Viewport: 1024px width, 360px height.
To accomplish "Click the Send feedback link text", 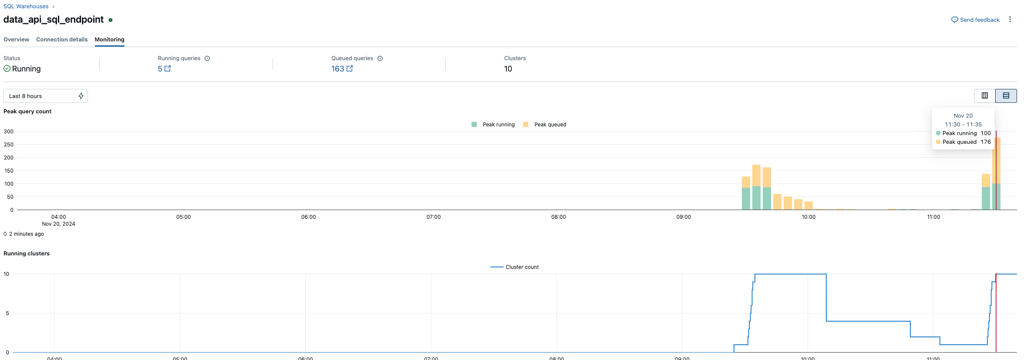I will (980, 20).
